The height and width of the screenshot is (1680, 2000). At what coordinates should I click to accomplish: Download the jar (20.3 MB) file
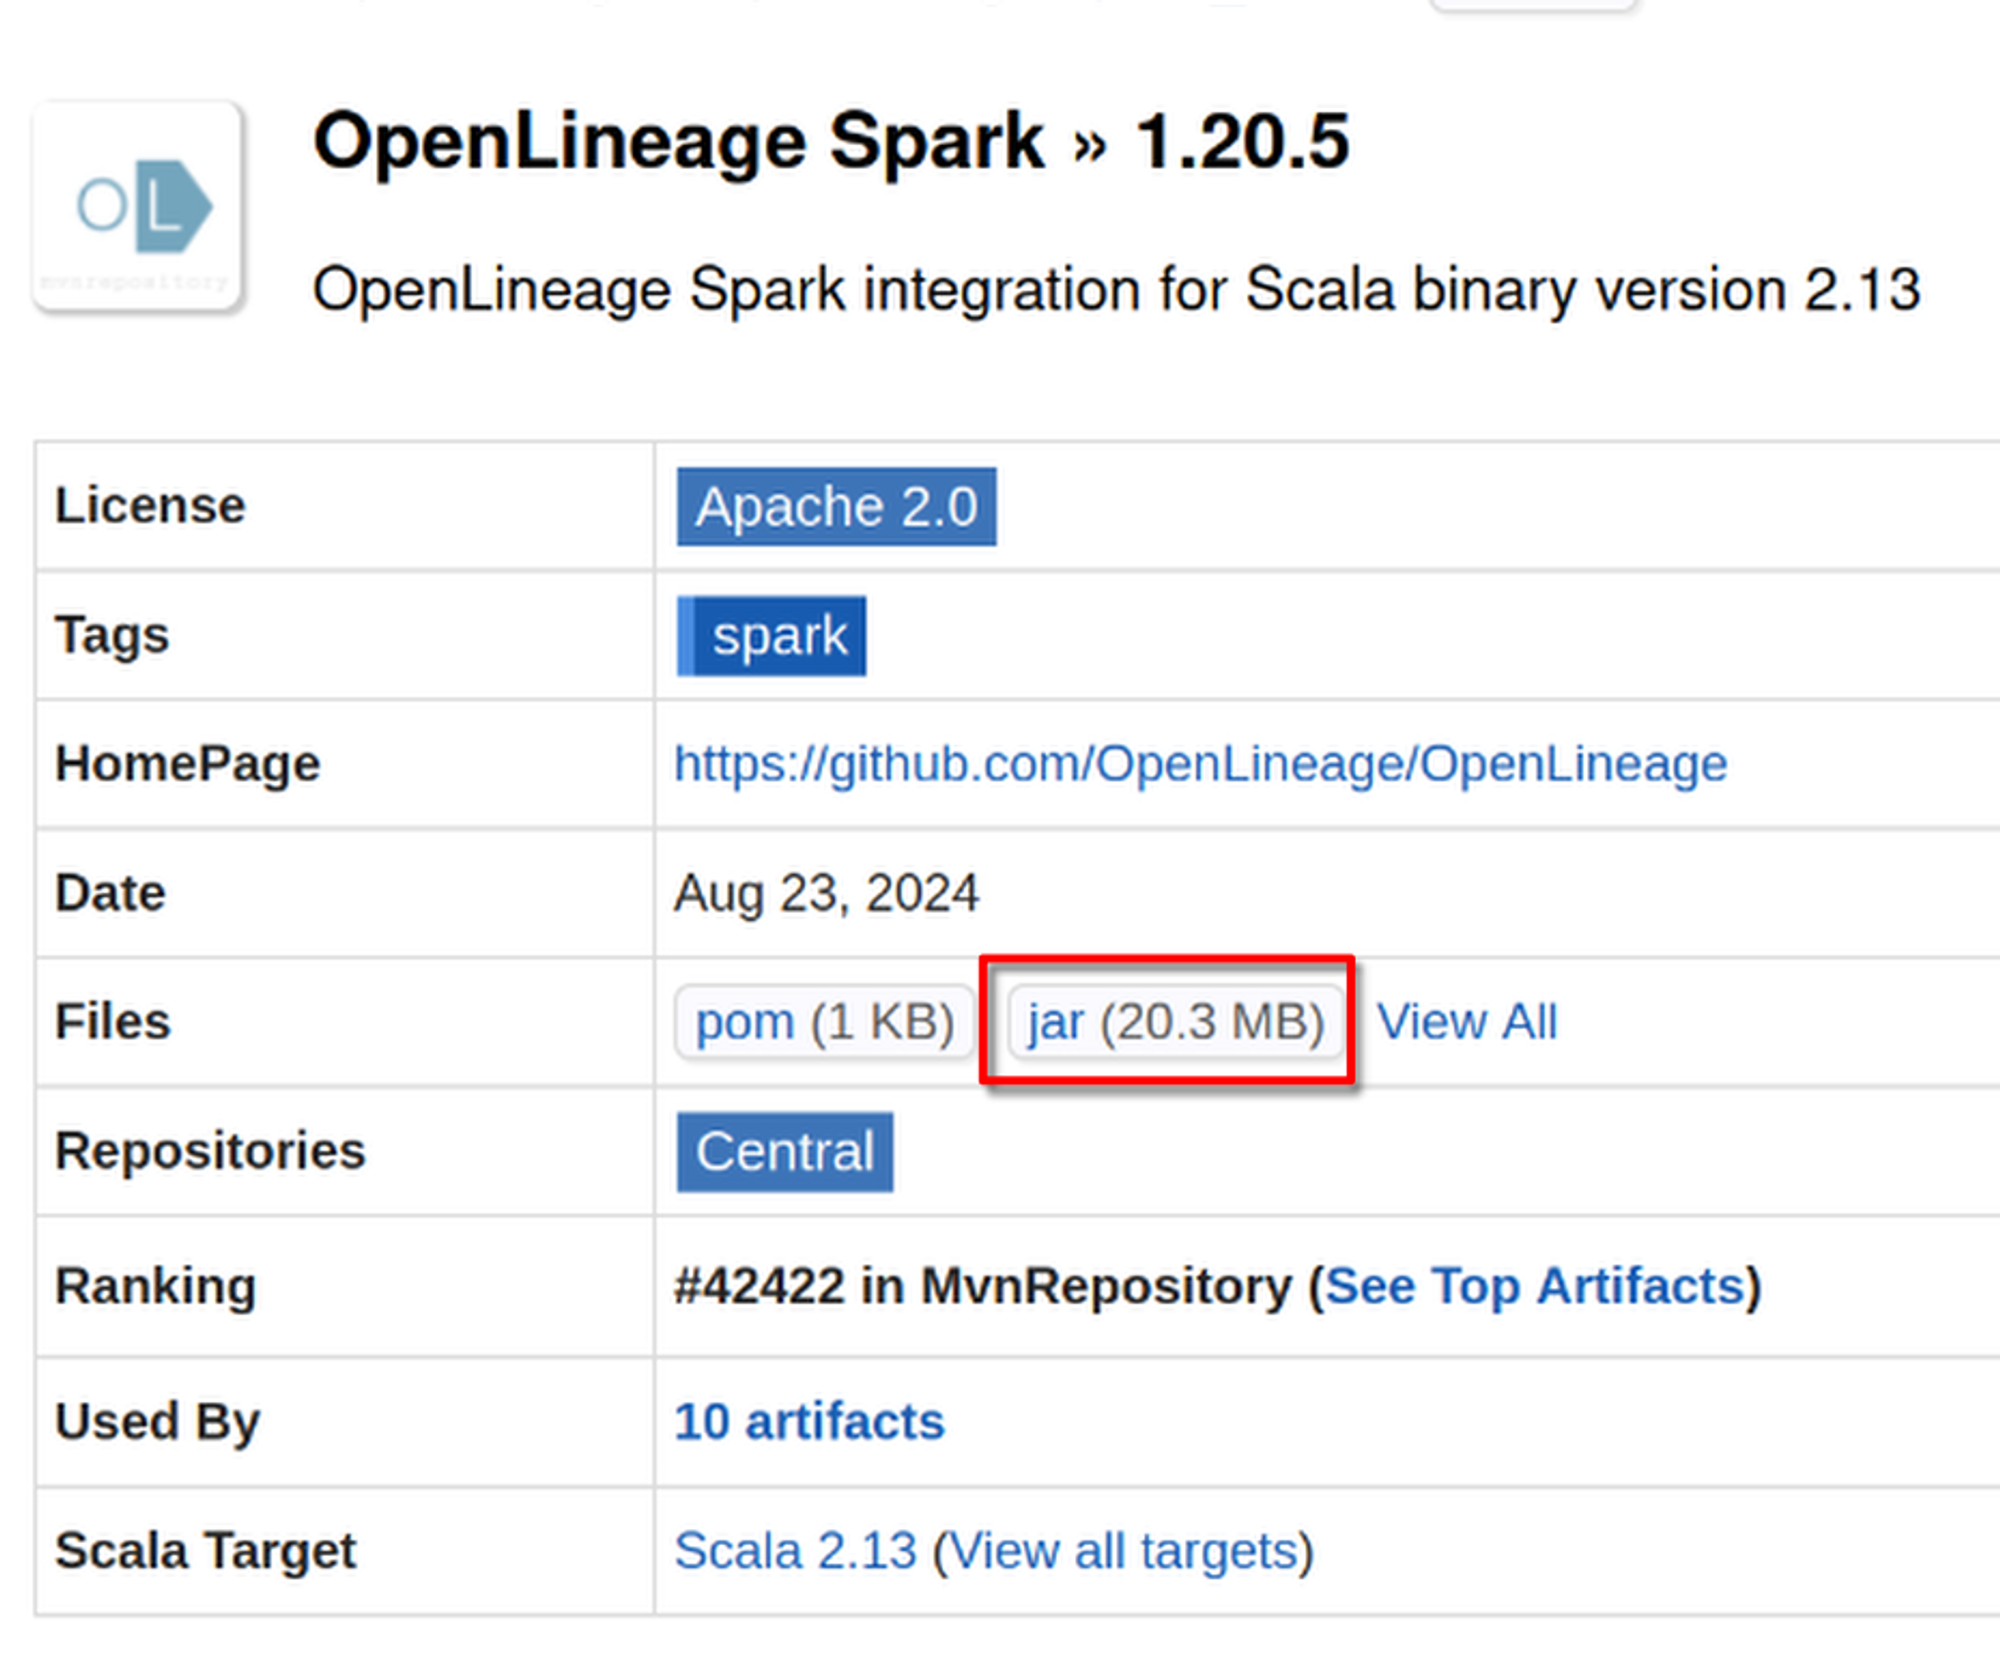tap(1175, 1022)
